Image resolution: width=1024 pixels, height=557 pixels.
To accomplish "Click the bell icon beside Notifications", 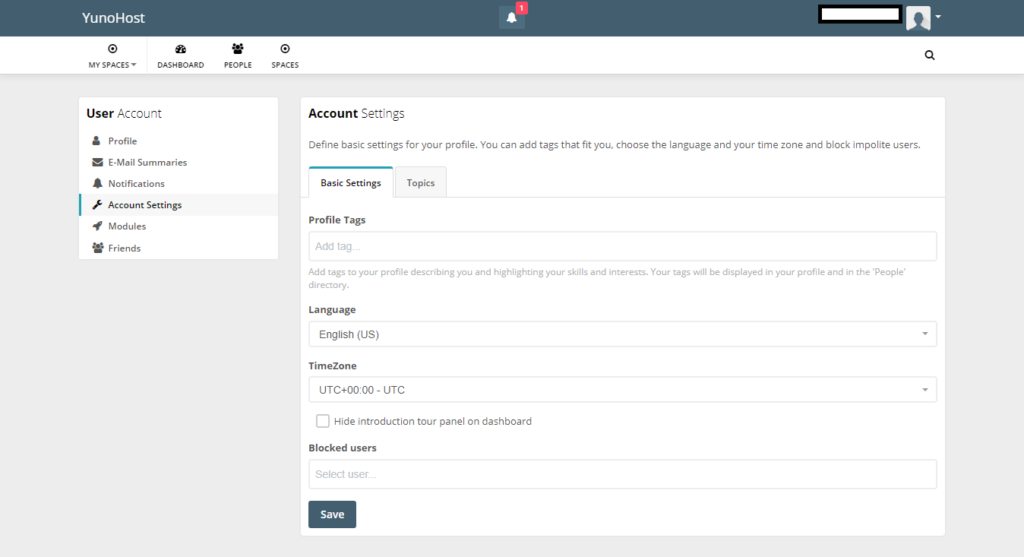I will [97, 183].
